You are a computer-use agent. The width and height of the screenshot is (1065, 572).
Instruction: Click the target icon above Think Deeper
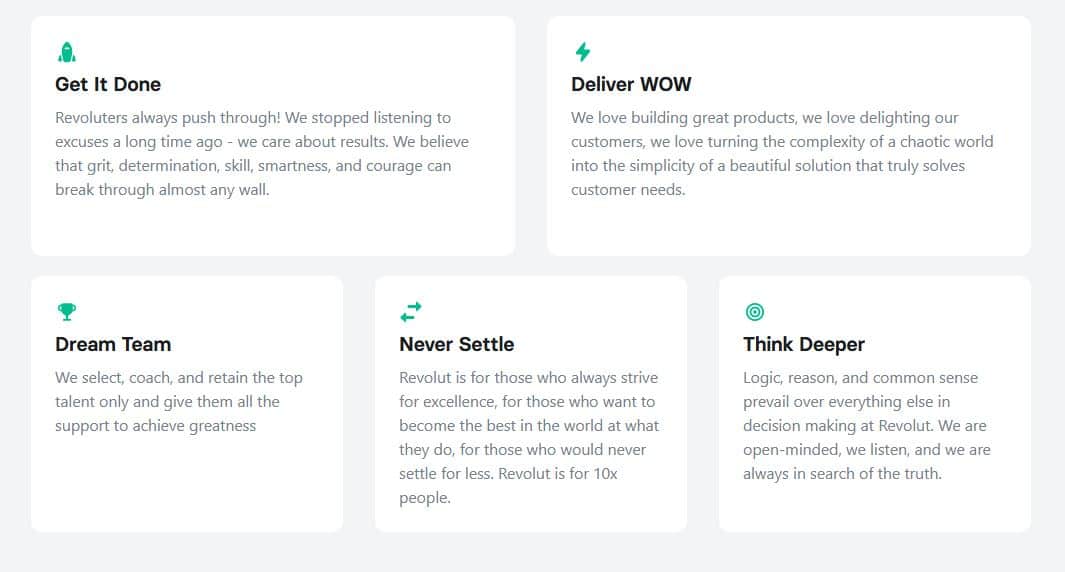(755, 312)
